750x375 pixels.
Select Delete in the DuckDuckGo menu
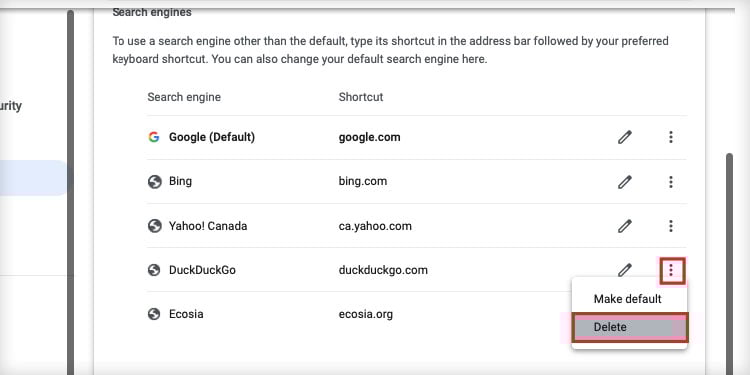pos(630,327)
